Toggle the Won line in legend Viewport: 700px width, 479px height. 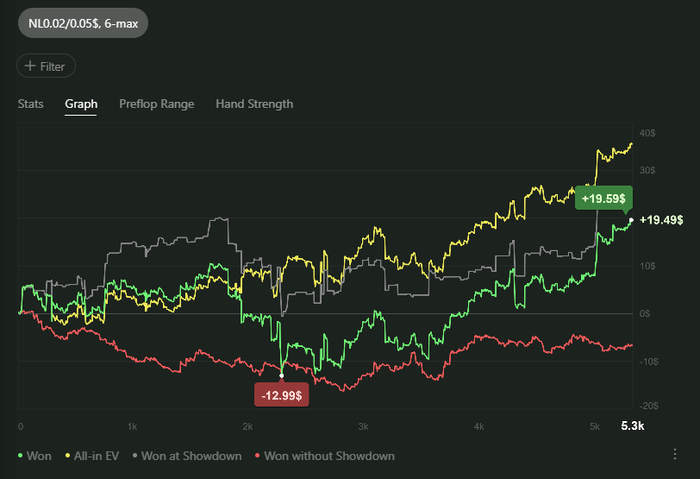point(35,456)
